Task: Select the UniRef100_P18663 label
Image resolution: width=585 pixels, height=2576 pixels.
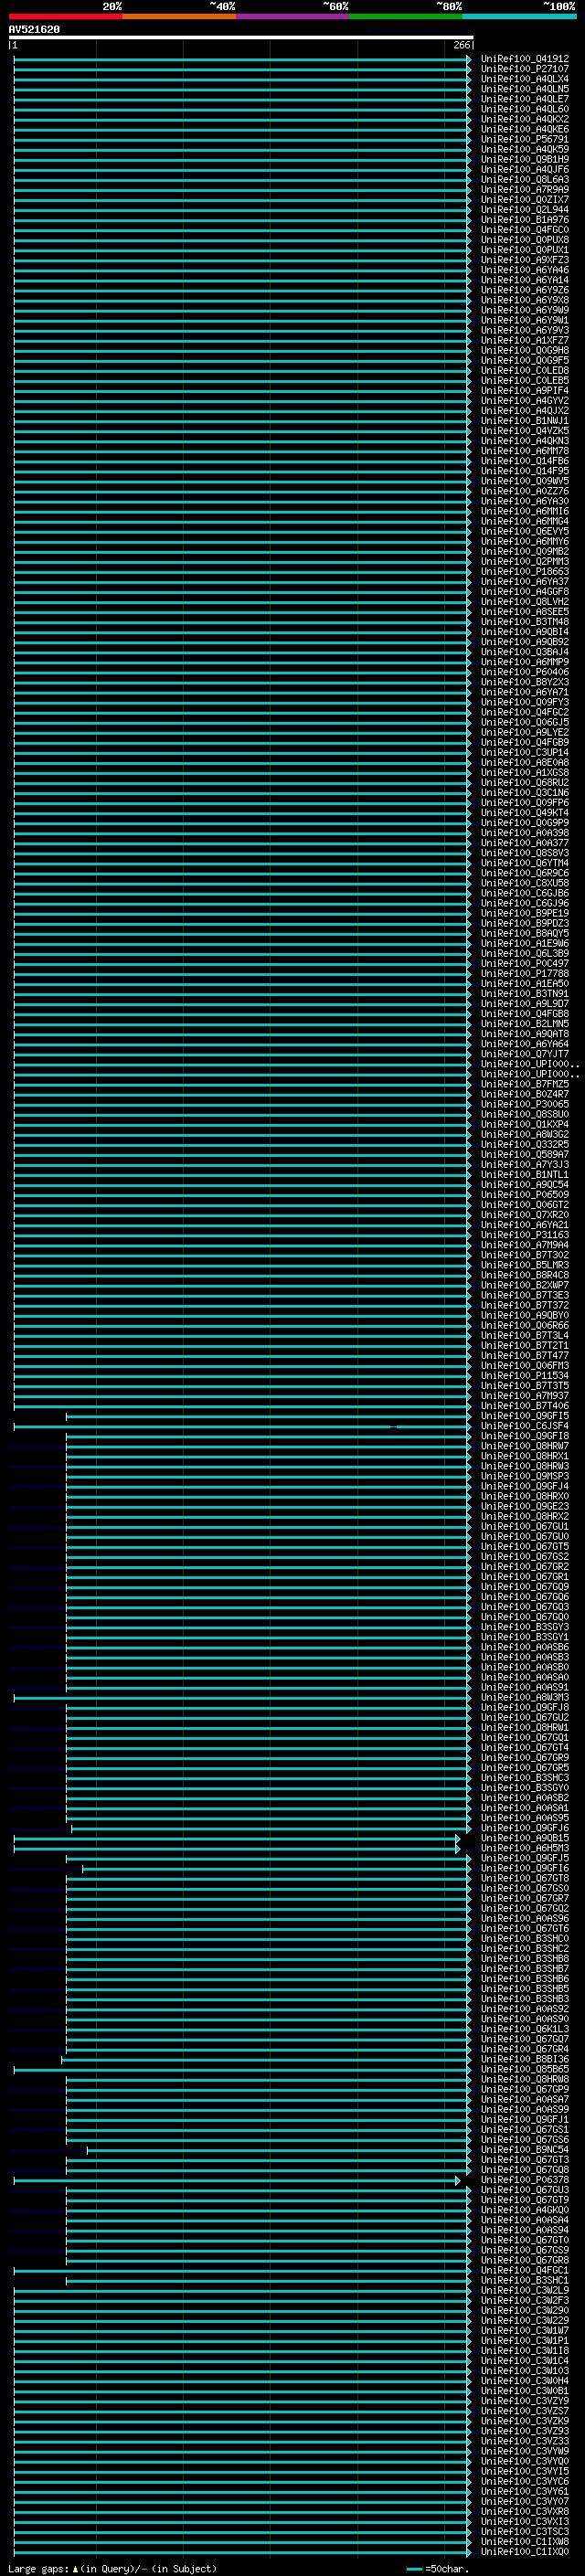Action: (x=524, y=572)
